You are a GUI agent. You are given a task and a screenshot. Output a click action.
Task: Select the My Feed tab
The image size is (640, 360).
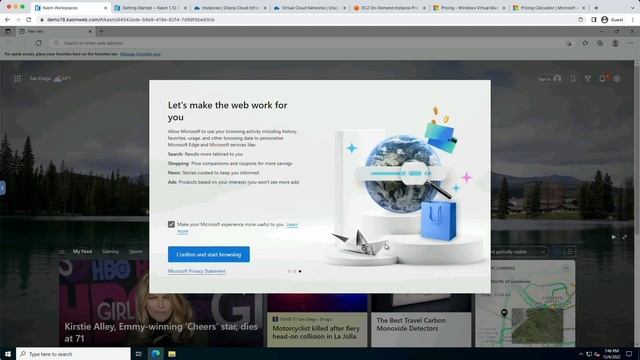82,251
